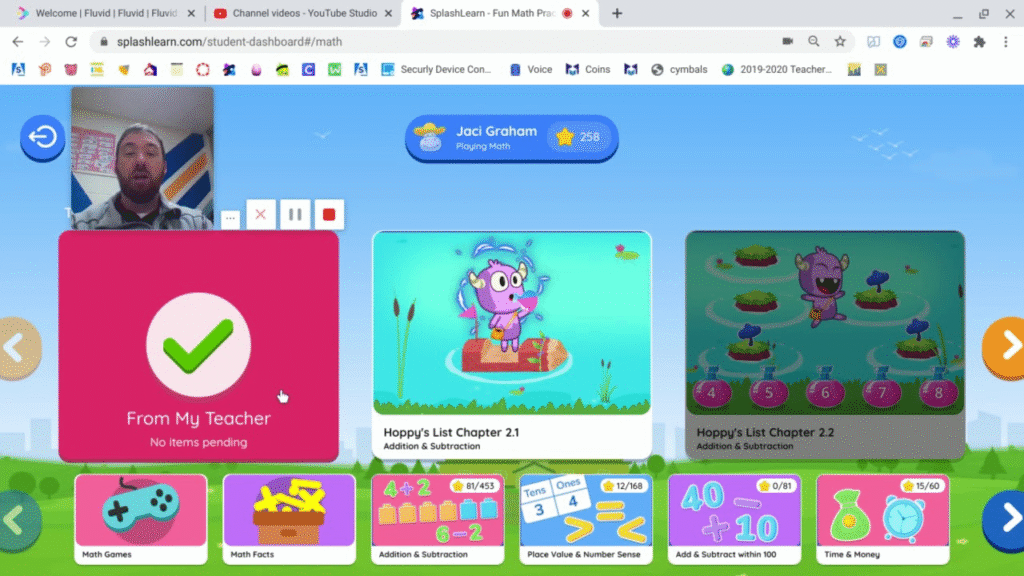1024x576 pixels.
Task: Open the recording options ellipsis menu
Action: [x=230, y=218]
